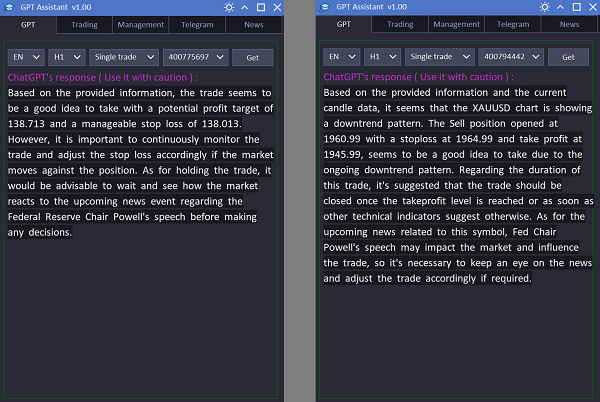Click the ChatGPT's response heading in right window

coord(419,77)
